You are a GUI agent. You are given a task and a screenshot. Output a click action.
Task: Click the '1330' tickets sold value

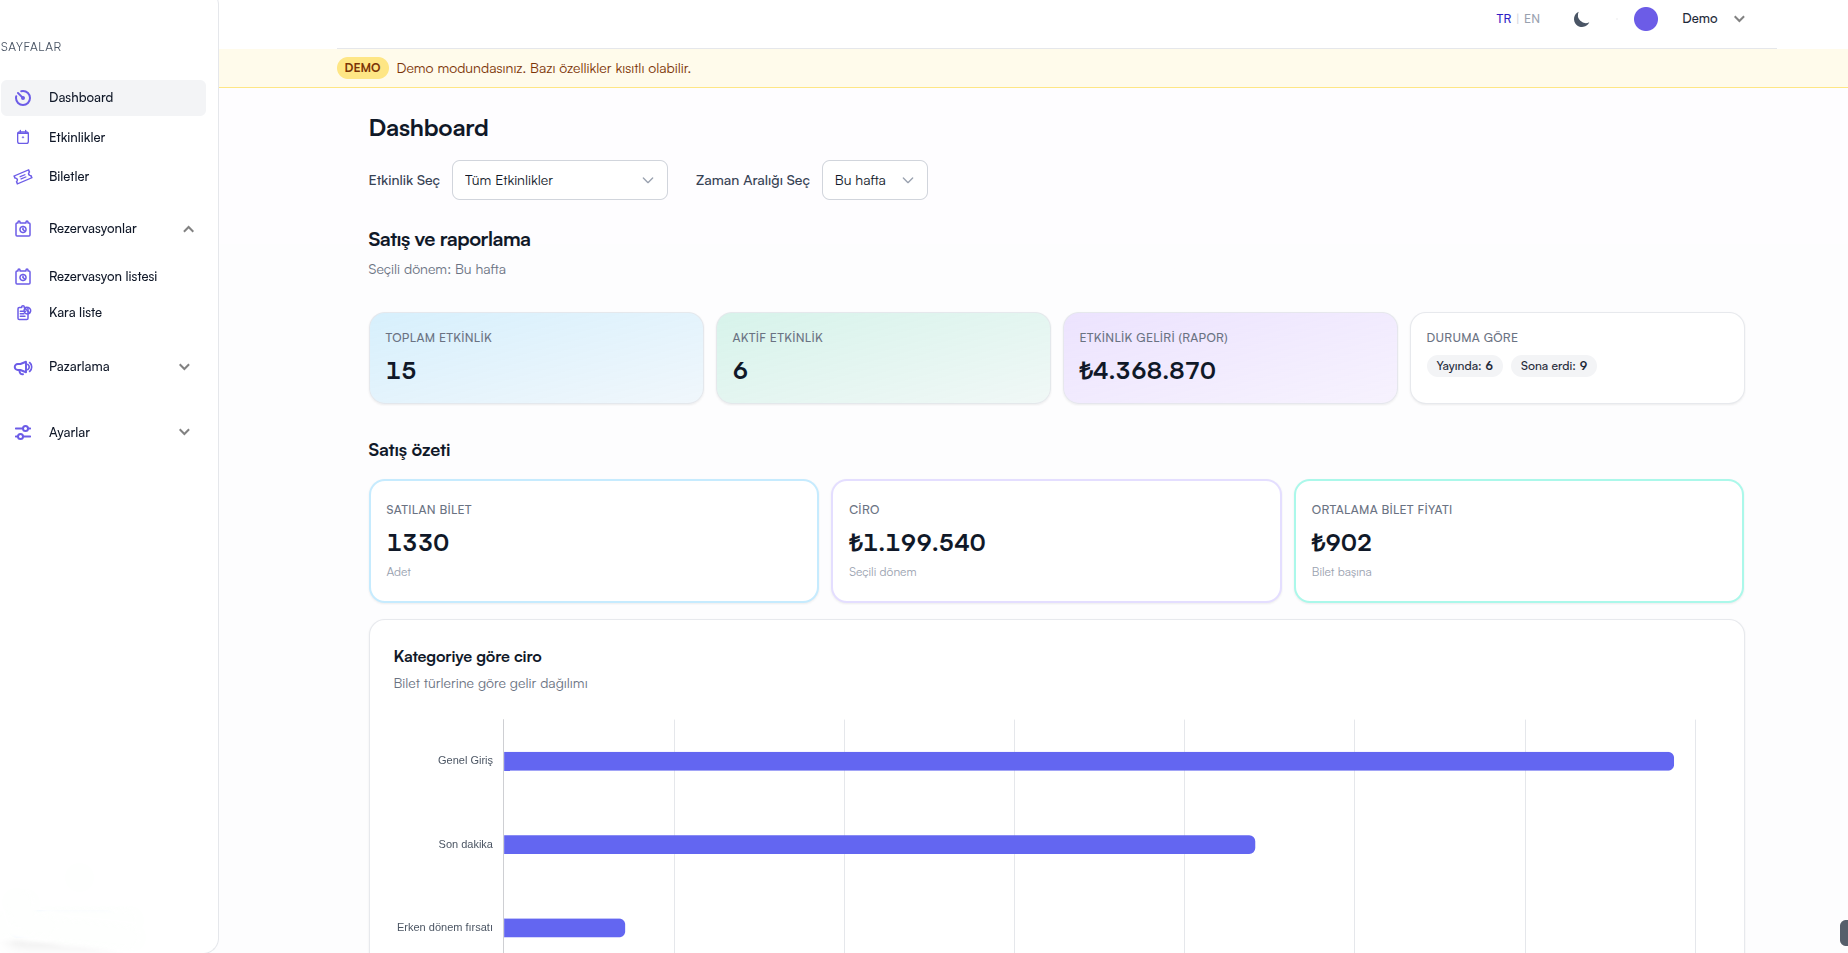(x=417, y=543)
